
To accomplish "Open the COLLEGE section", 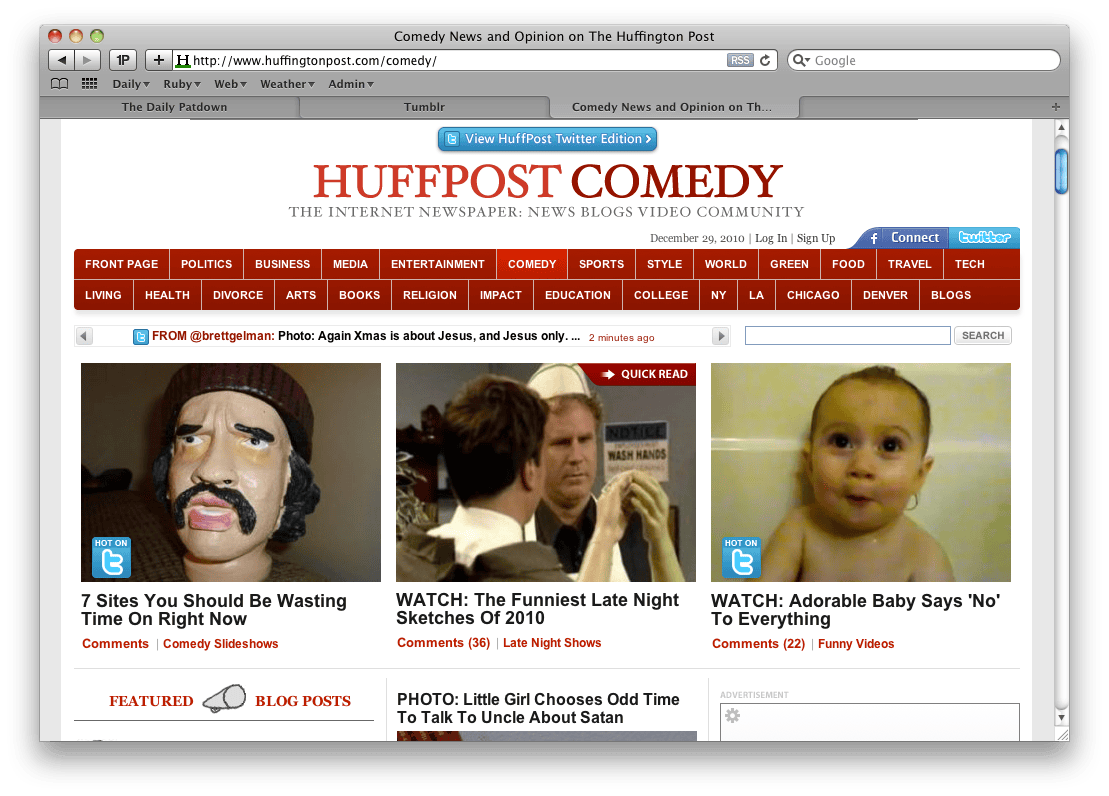I will [661, 295].
